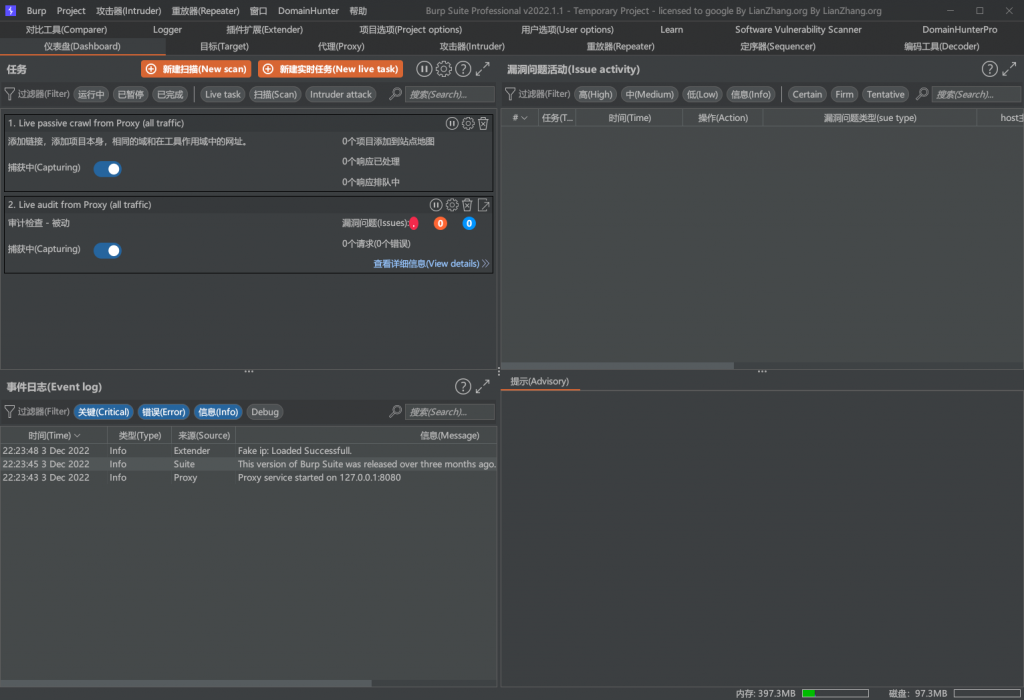Open Live audit task in new window
The width and height of the screenshot is (1024, 700).
[483, 205]
